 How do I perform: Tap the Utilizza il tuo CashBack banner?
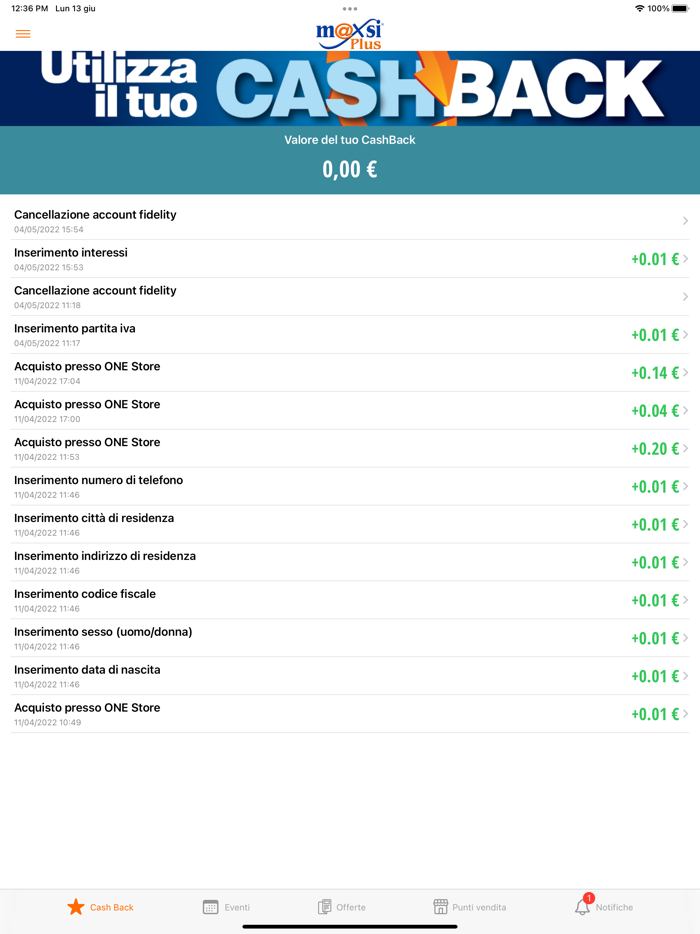[350, 88]
